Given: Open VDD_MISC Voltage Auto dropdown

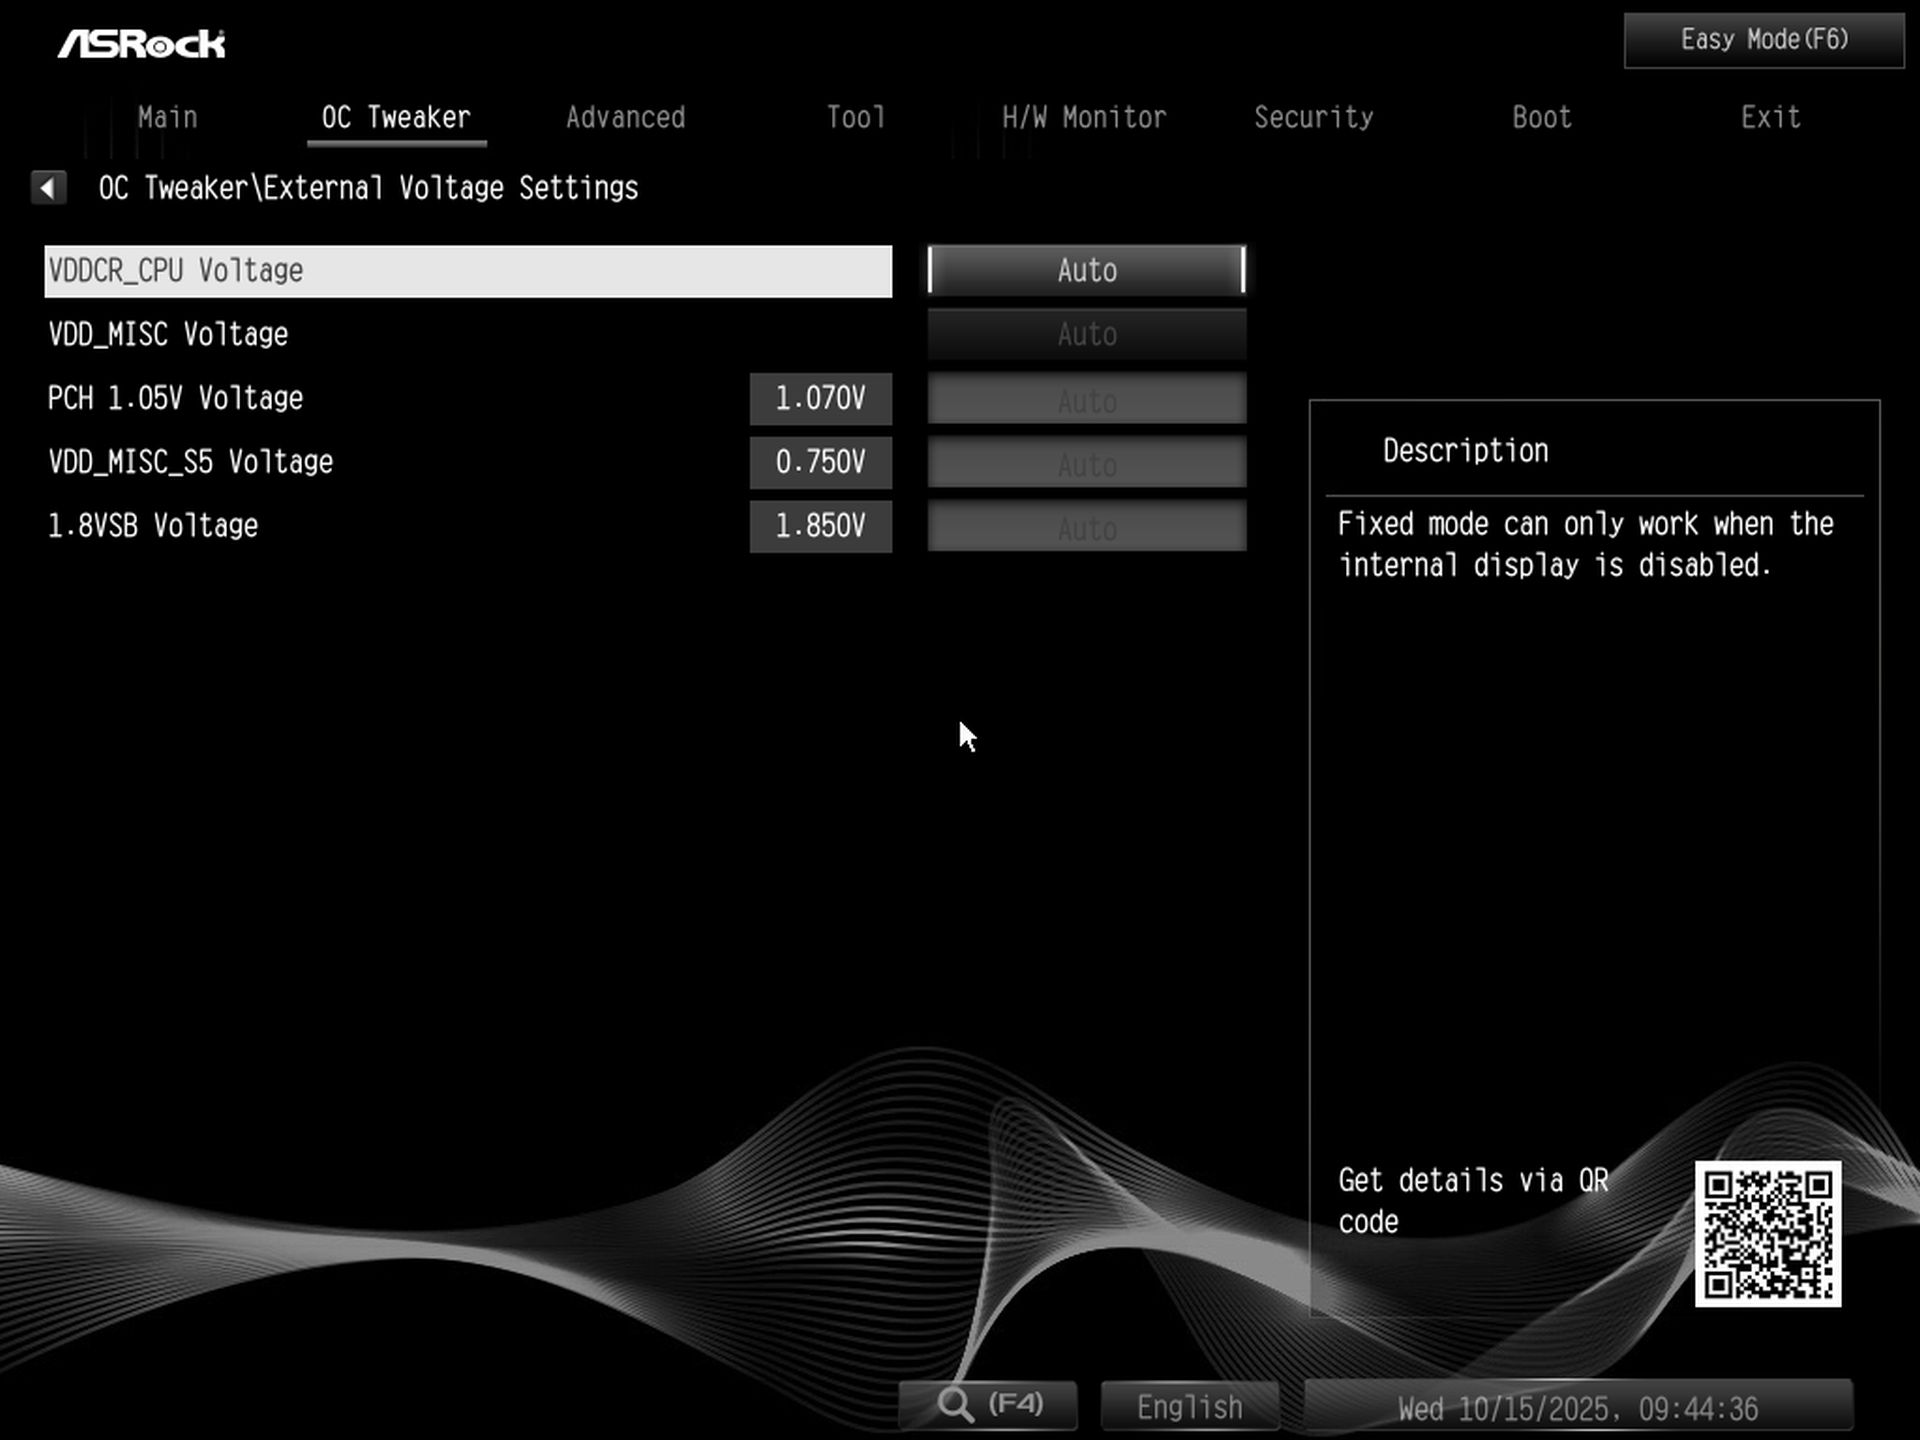Looking at the screenshot, I should click(x=1086, y=334).
